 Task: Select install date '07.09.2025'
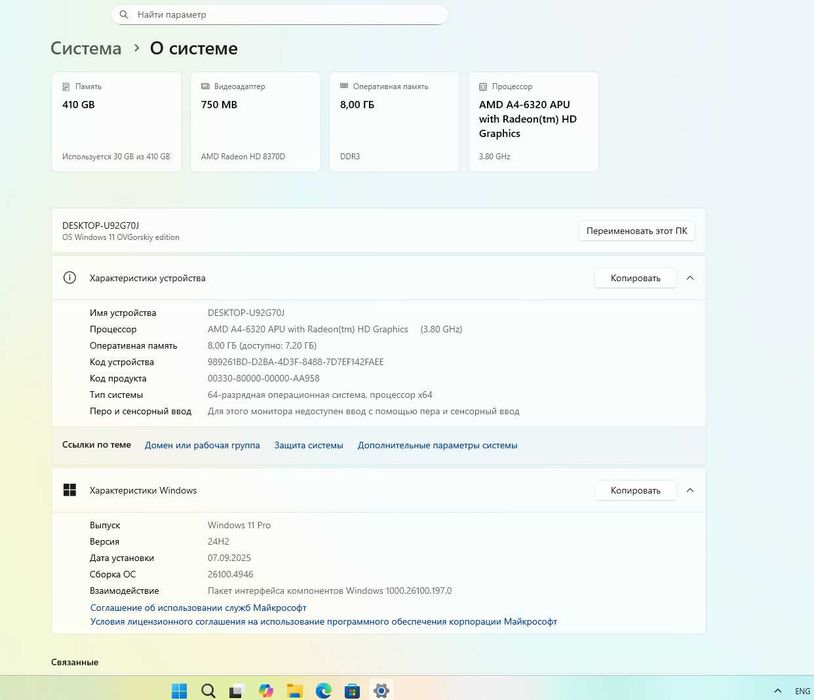coord(229,558)
